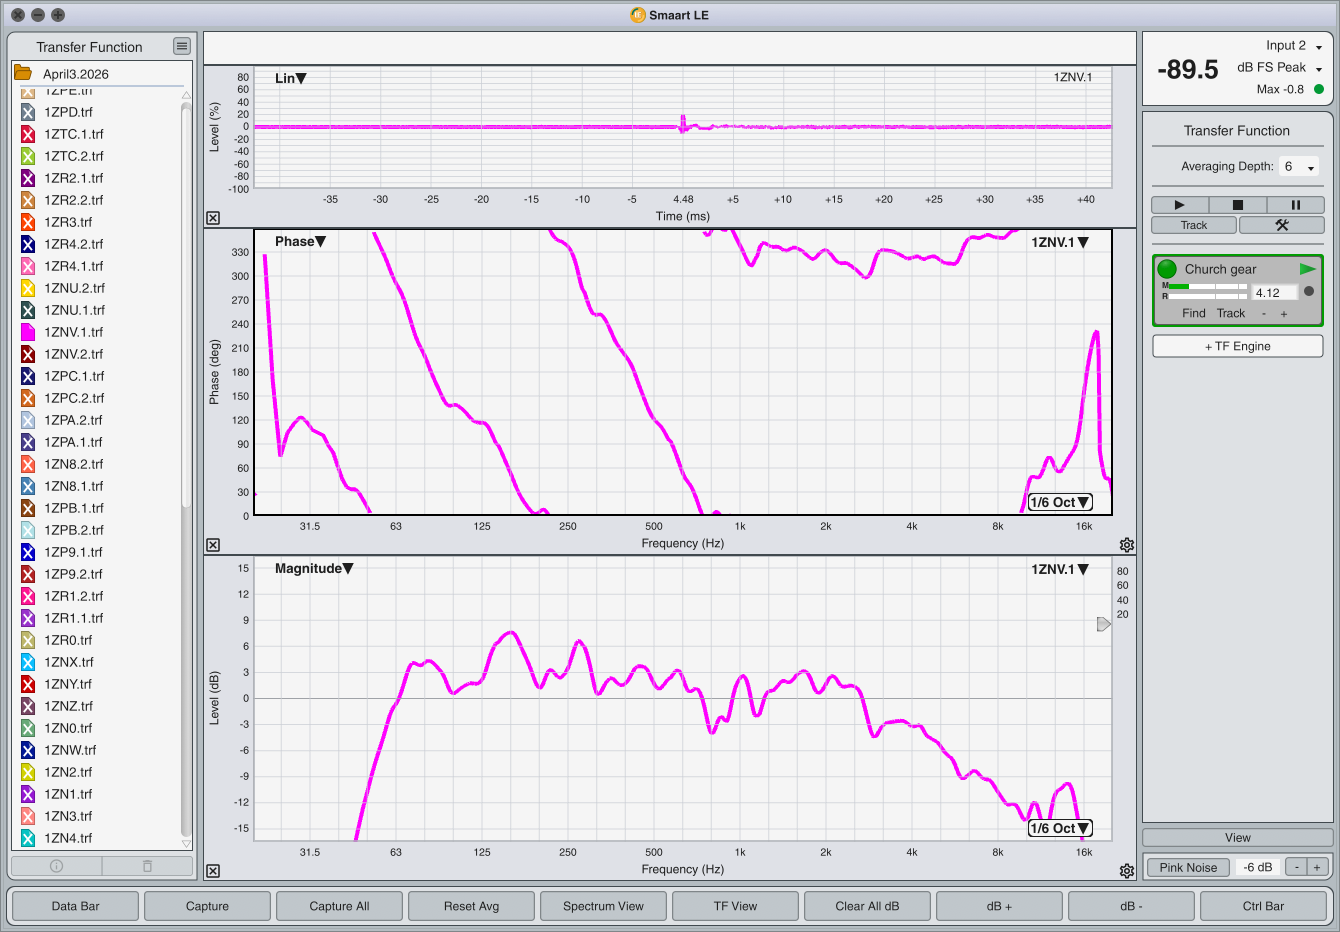This screenshot has width=1340, height=932.
Task: Click the green input level status dot
Action: [x=1318, y=89]
